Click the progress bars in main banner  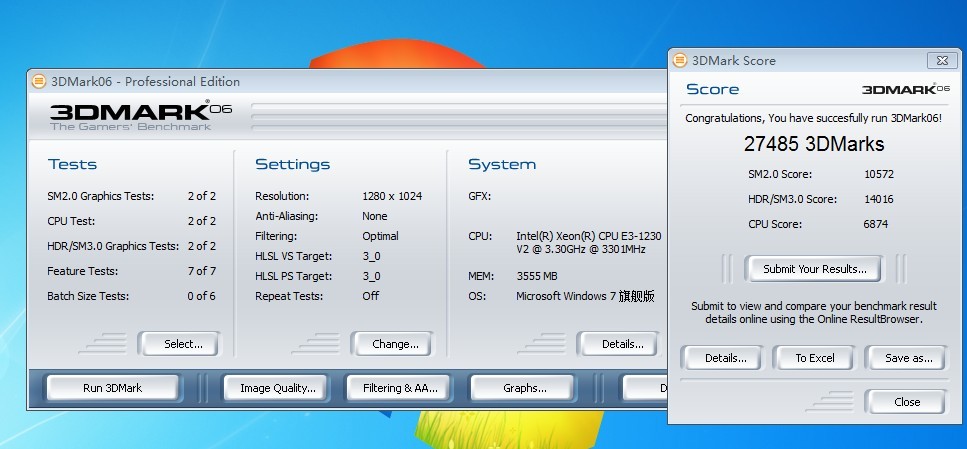pyautogui.click(x=455, y=115)
